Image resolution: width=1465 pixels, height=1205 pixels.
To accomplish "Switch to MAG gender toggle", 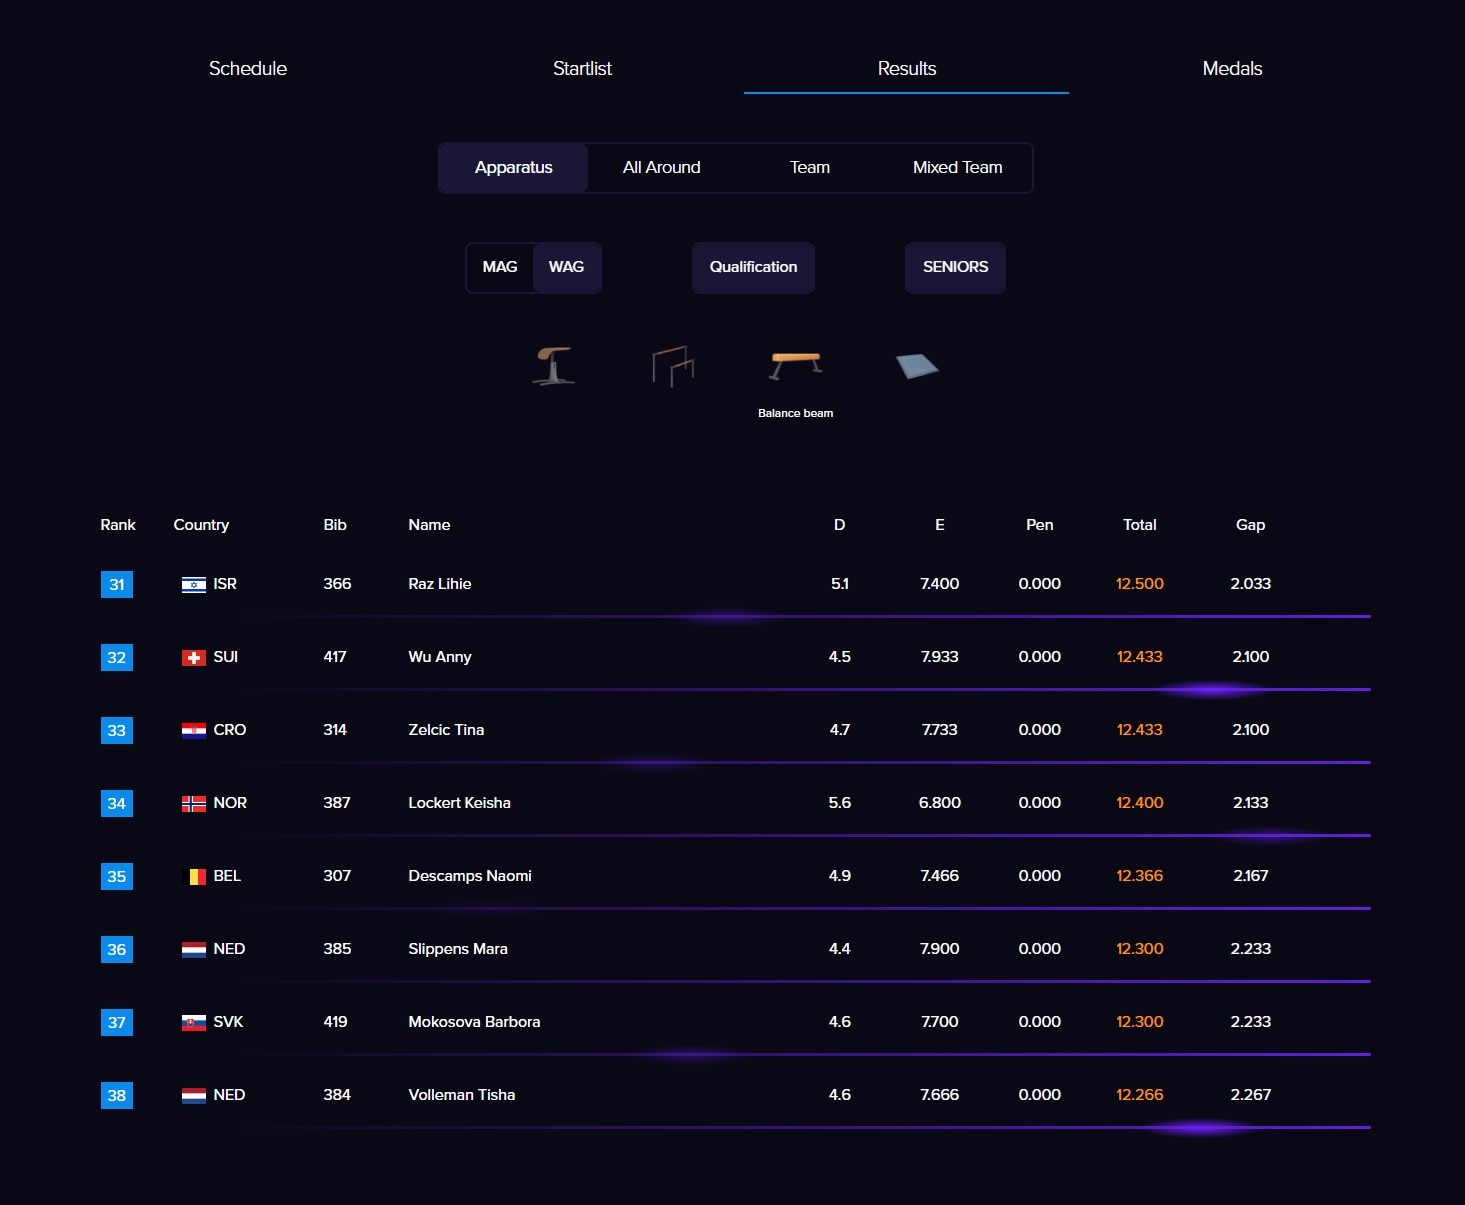I will pyautogui.click(x=500, y=267).
